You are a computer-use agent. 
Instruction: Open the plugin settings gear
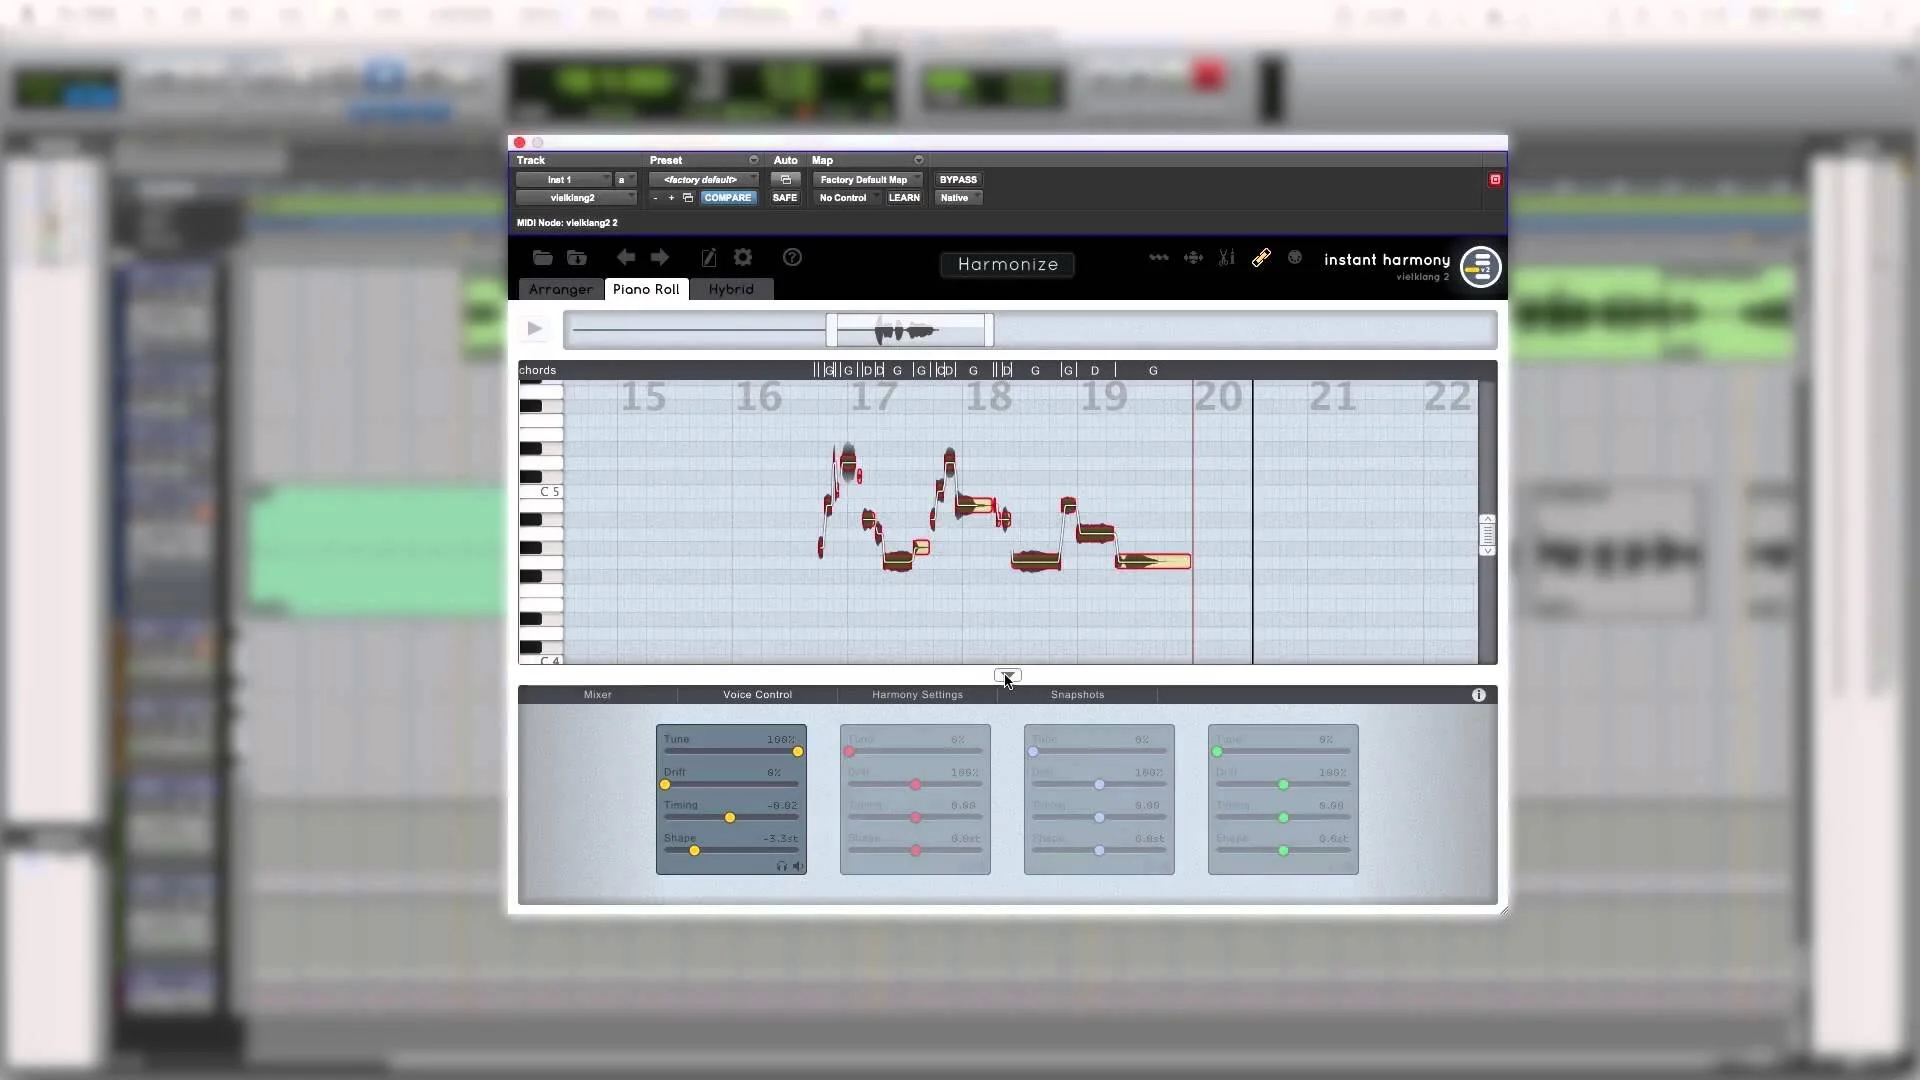pos(743,258)
